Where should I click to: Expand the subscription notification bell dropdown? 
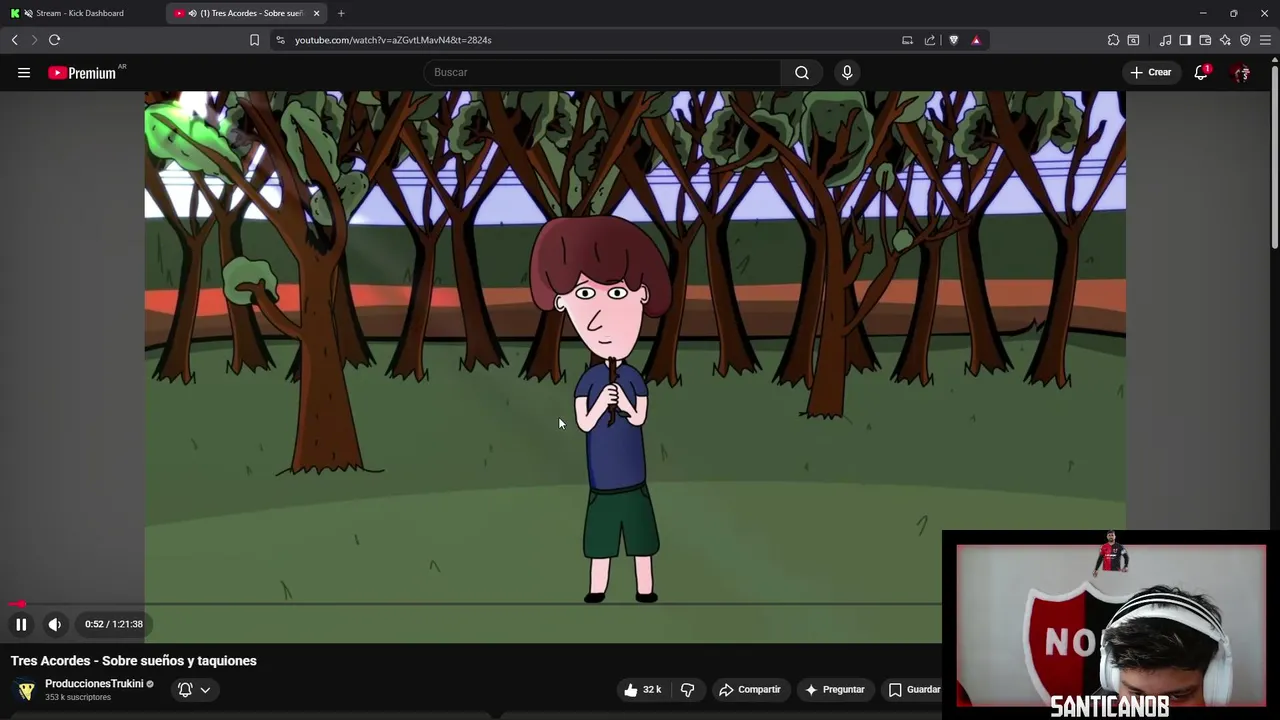coord(194,689)
